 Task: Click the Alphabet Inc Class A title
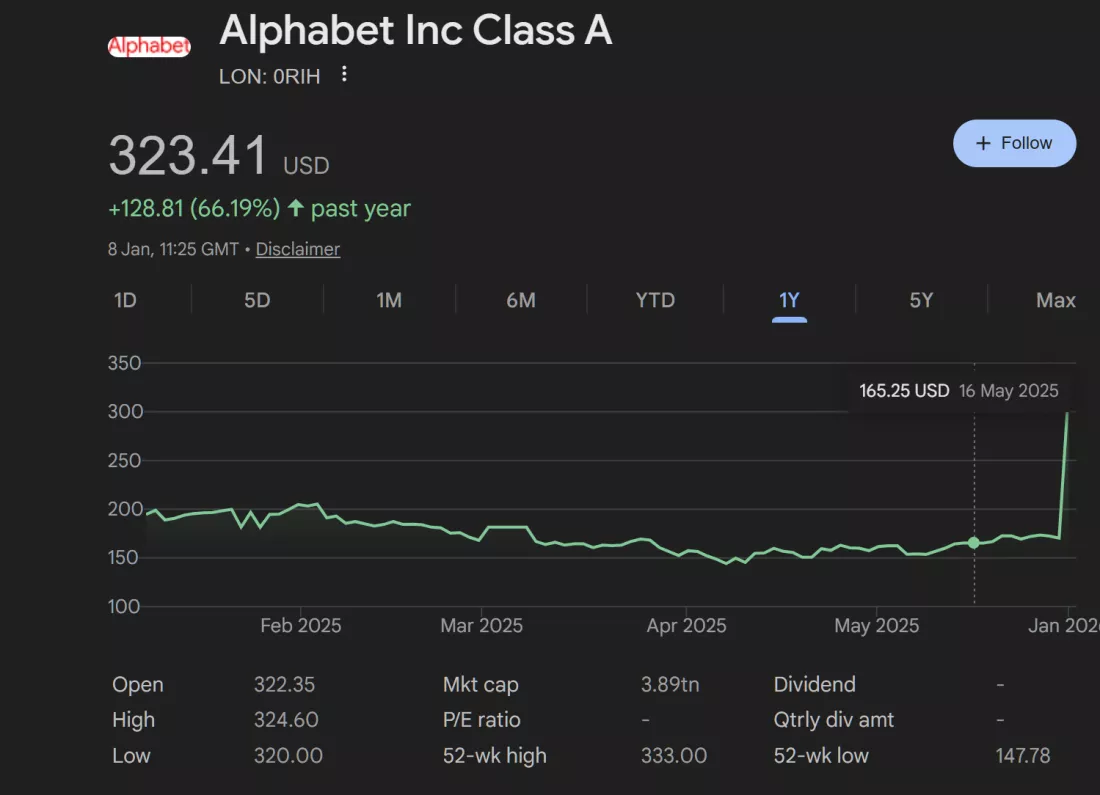(416, 31)
